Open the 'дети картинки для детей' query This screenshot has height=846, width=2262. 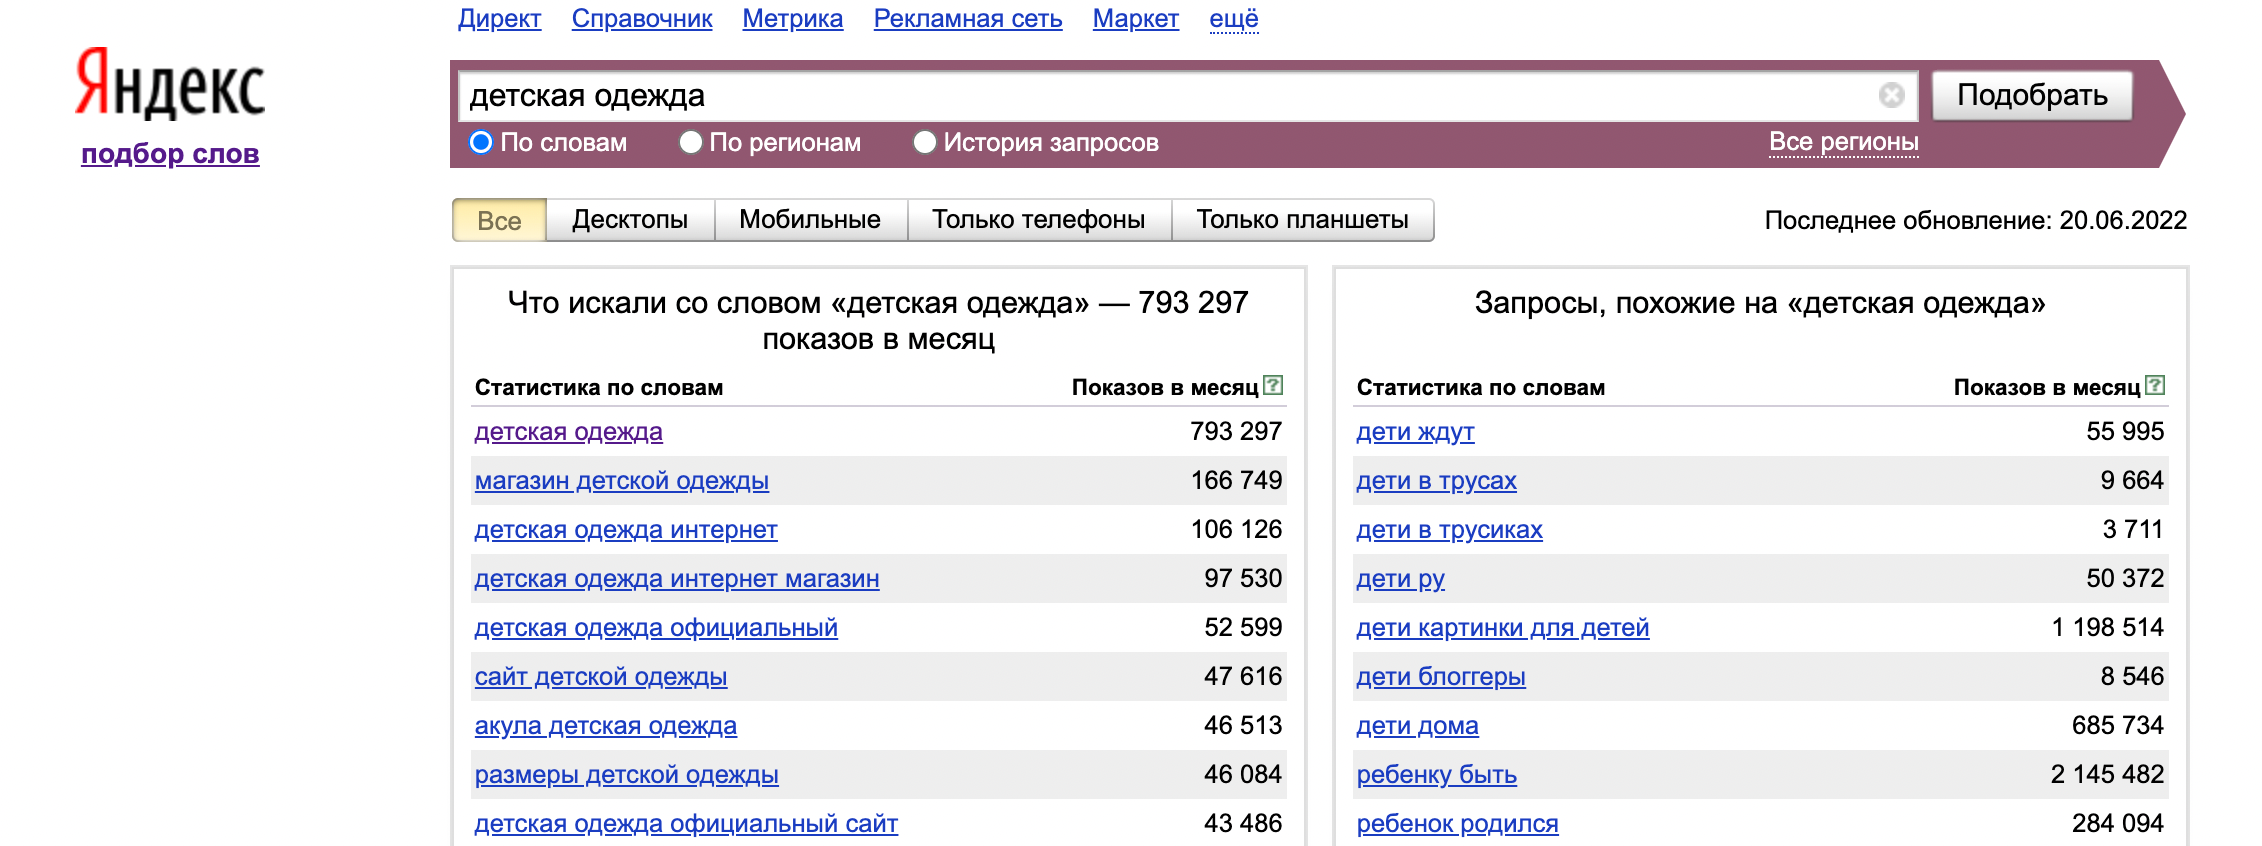(x=1502, y=628)
